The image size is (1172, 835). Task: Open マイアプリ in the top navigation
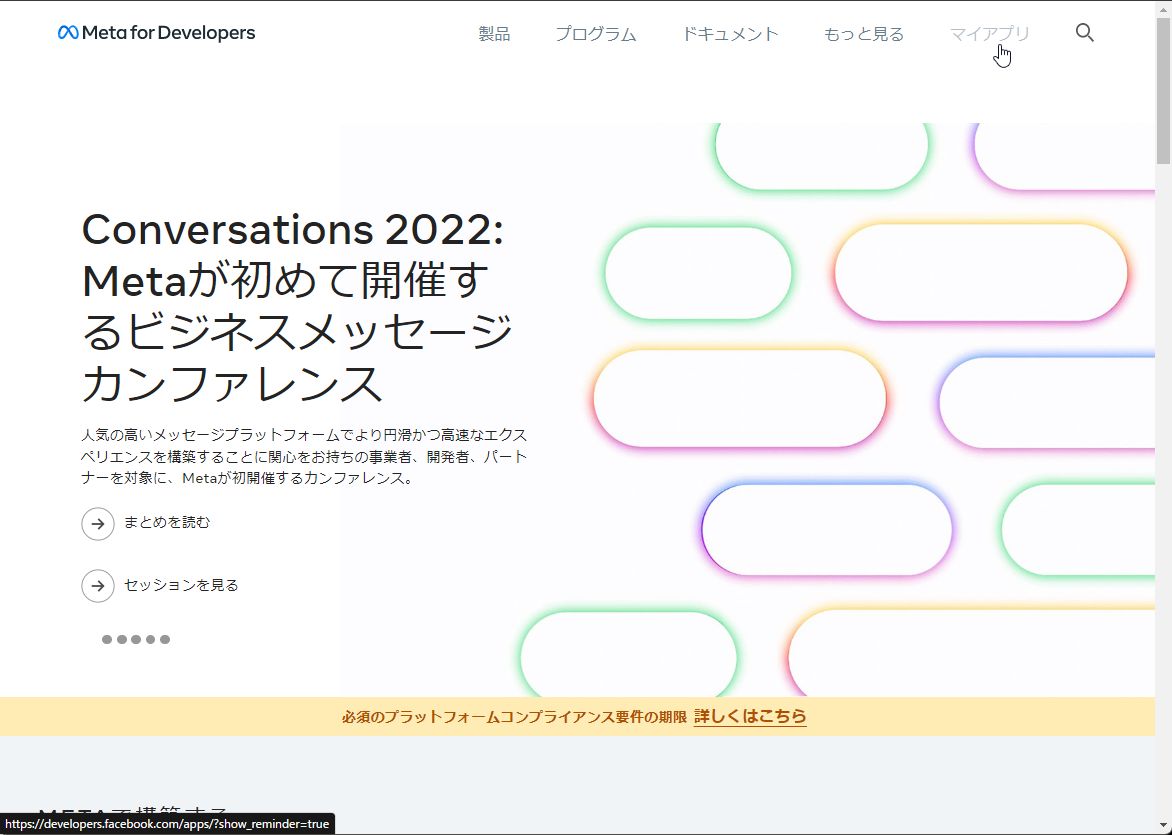click(989, 34)
